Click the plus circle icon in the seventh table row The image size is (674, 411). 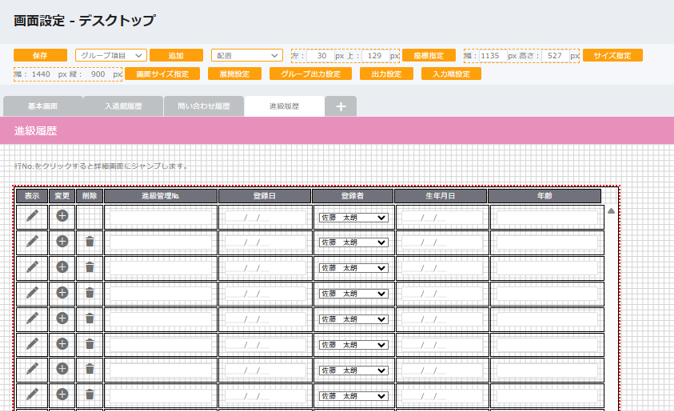62,368
